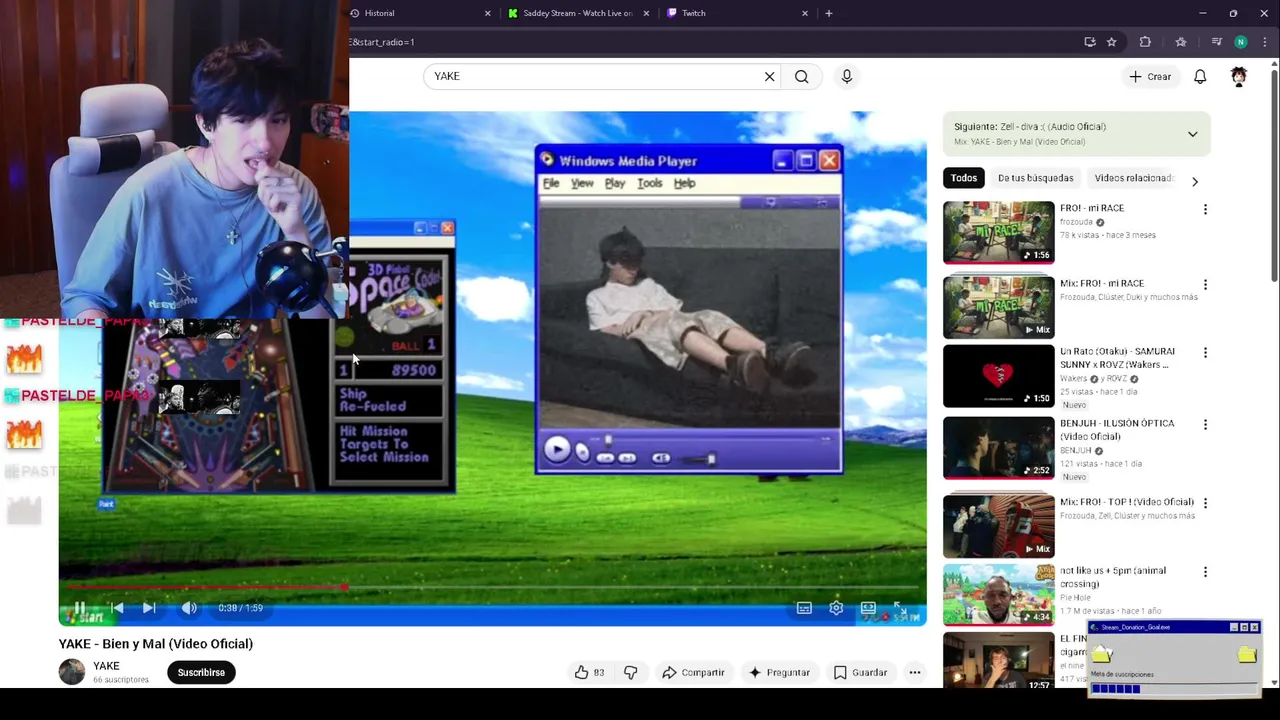Screen dimensions: 1280x720
Task: Open the YAKE channel name link
Action: tap(106, 666)
